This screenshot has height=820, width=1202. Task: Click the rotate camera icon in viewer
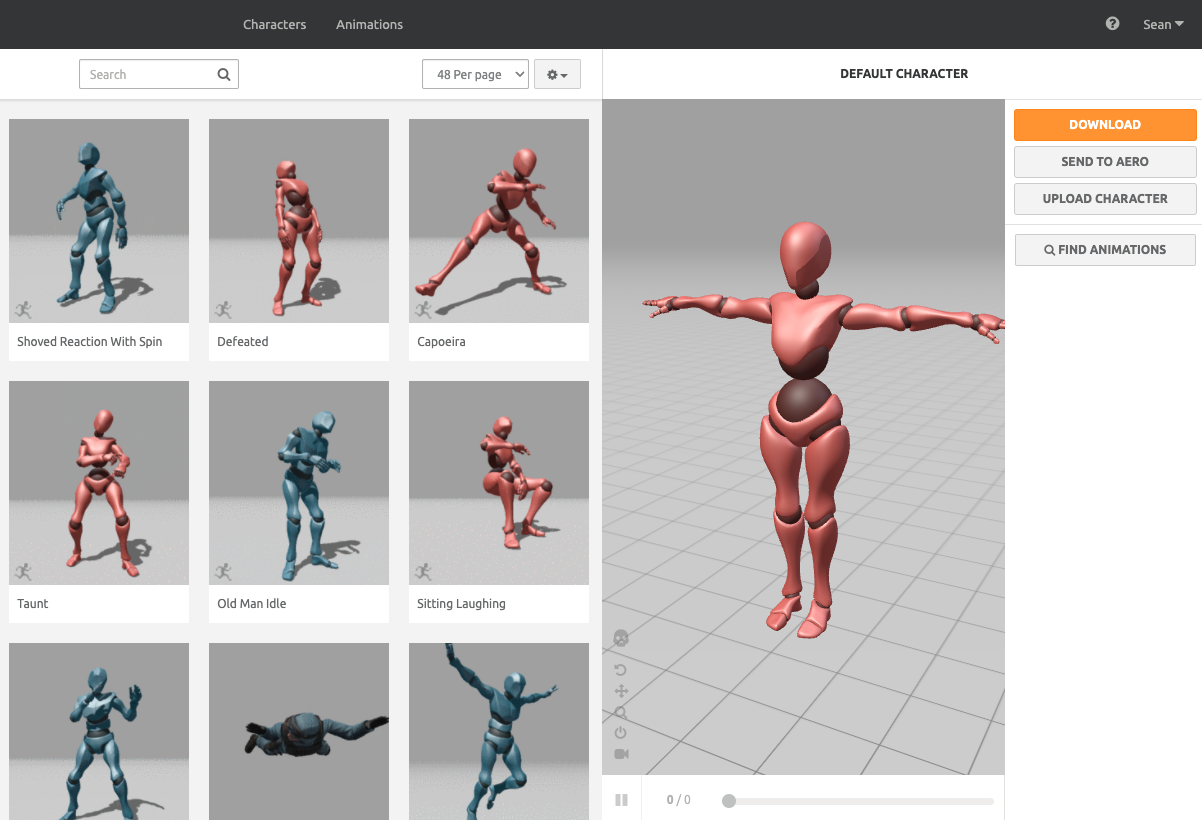pyautogui.click(x=621, y=670)
